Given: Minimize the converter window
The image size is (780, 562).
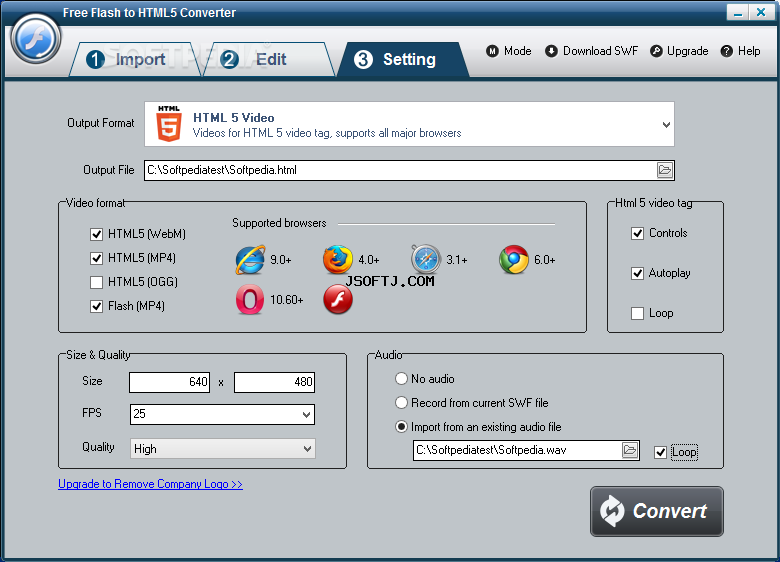Looking at the screenshot, I should point(737,12).
